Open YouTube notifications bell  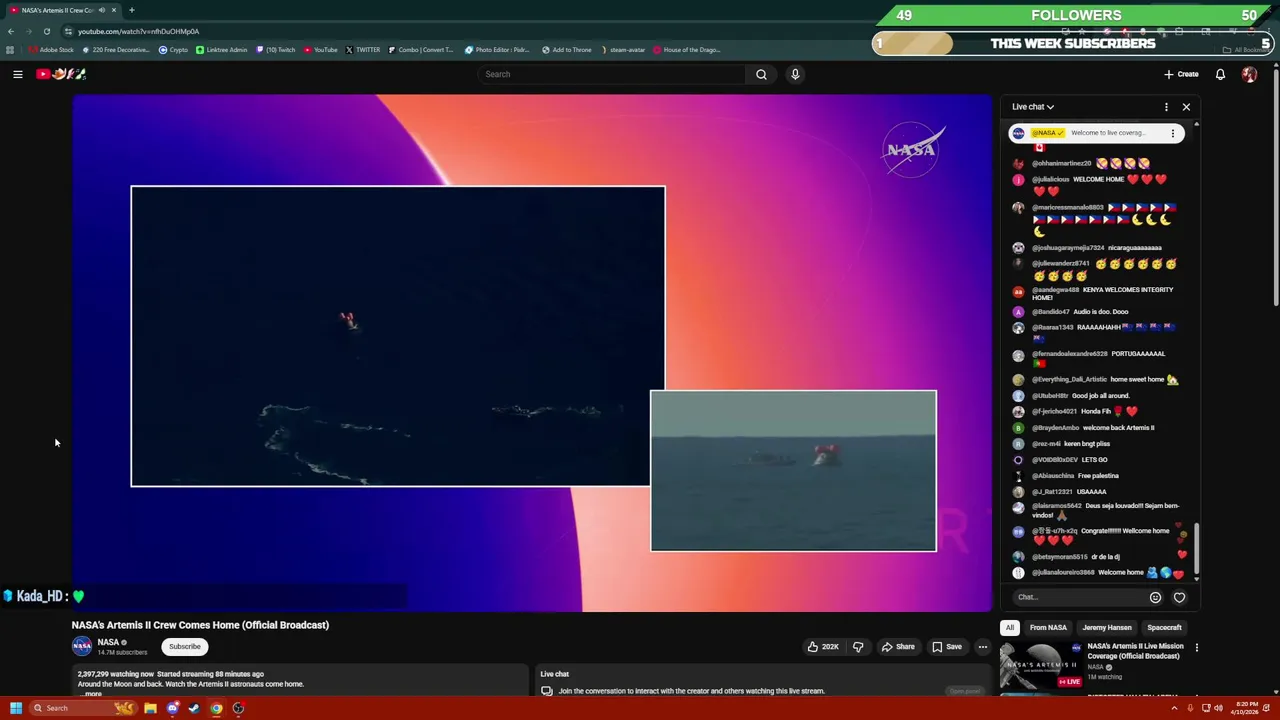coord(1220,74)
